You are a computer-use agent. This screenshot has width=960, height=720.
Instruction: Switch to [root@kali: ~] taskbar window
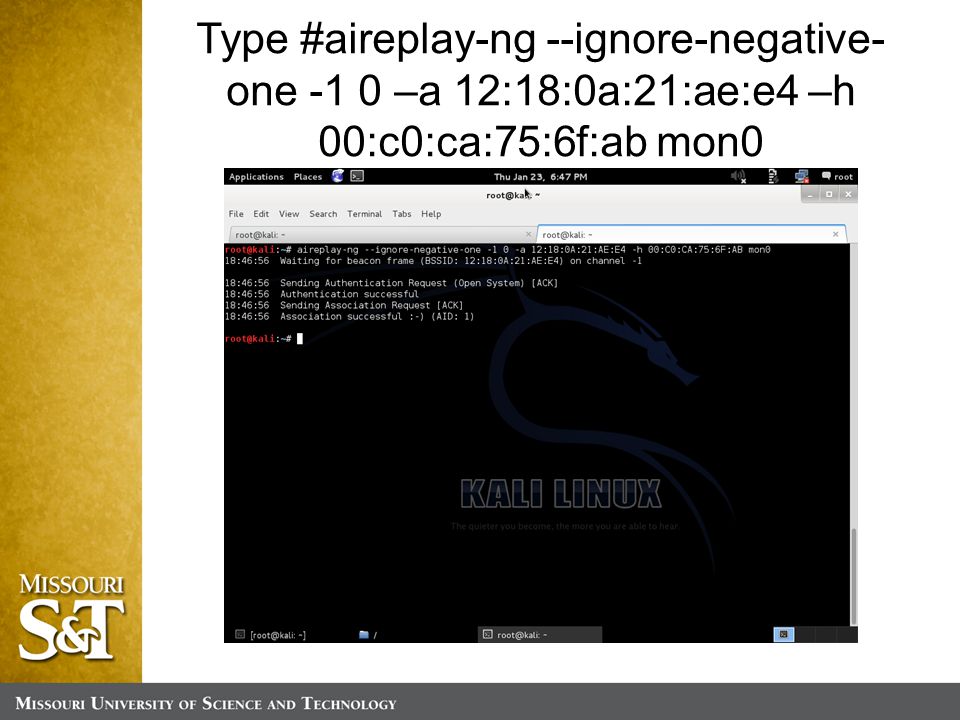(x=271, y=635)
